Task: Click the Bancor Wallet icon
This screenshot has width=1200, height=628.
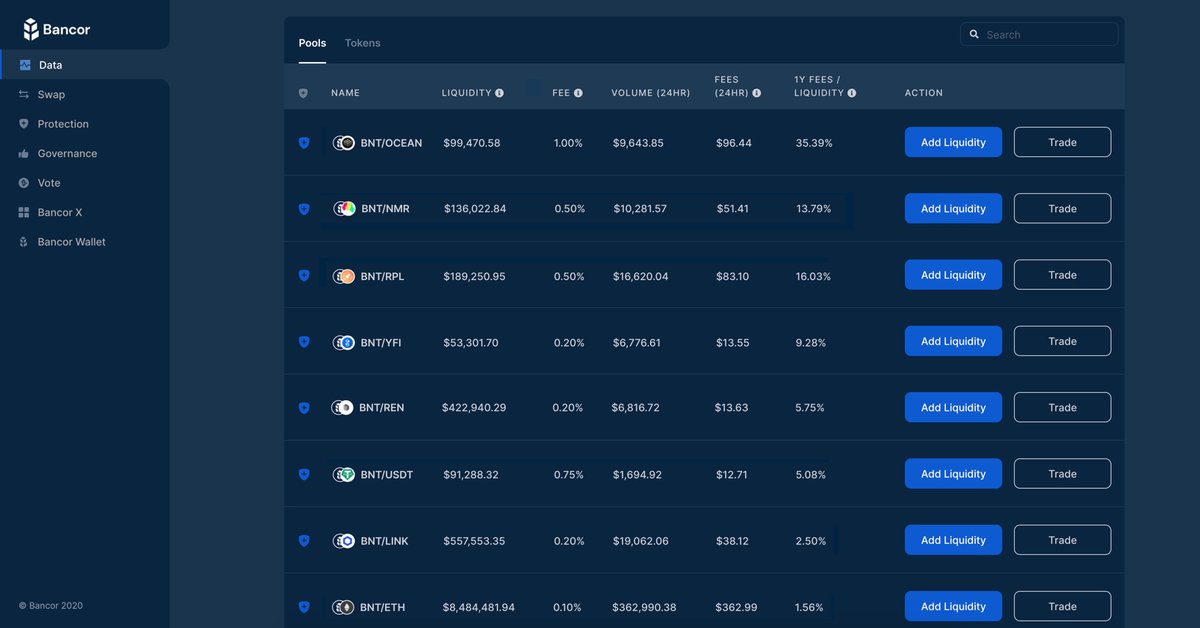Action: pyautogui.click(x=24, y=242)
